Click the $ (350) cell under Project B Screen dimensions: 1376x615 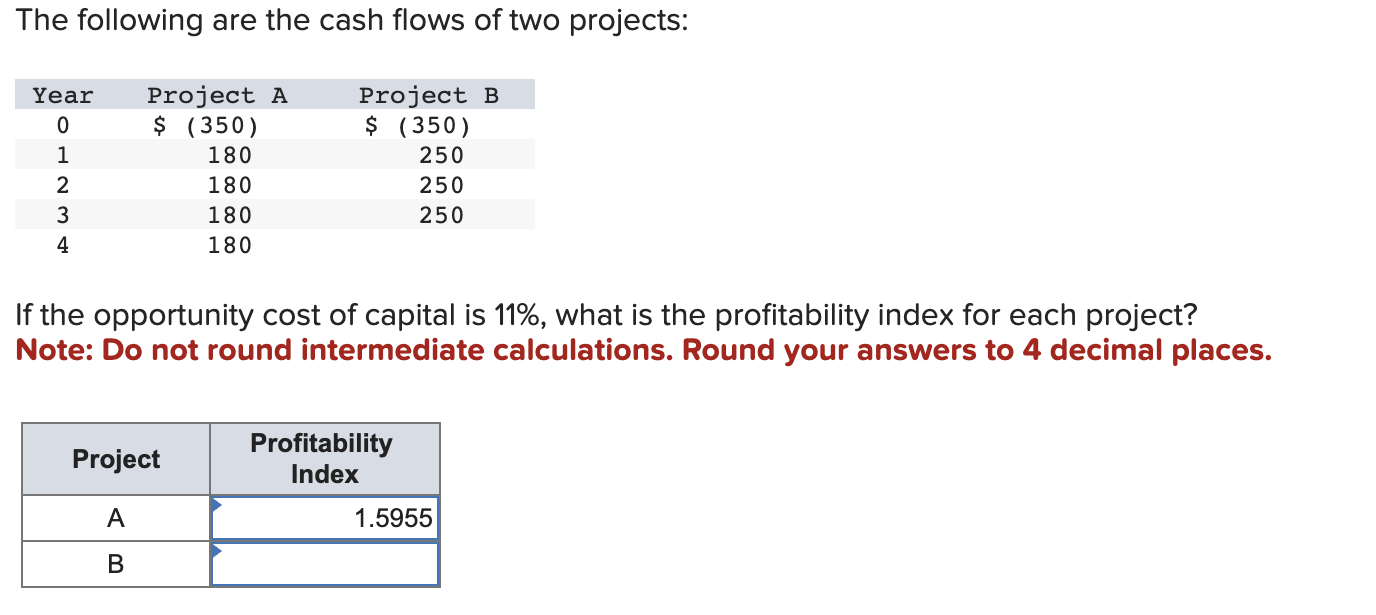[418, 124]
